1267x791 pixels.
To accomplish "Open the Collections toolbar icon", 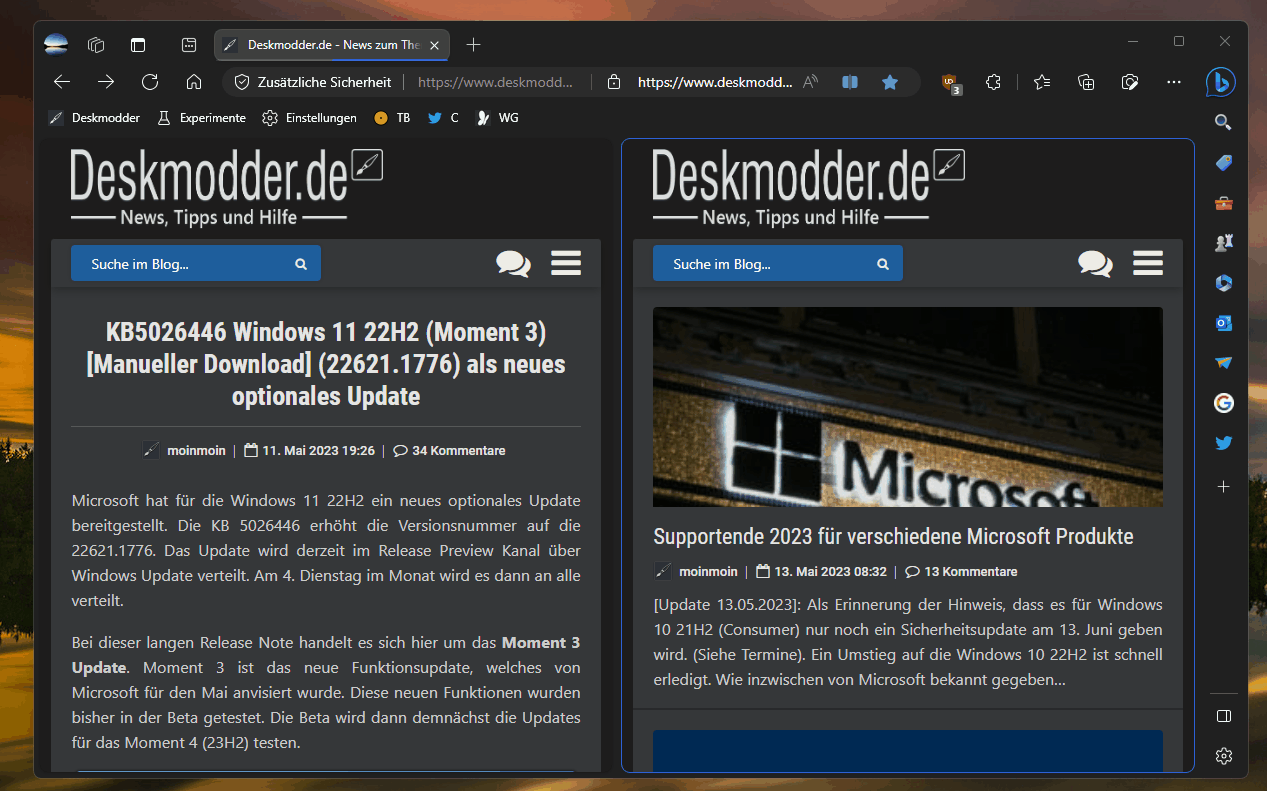I will [1086, 82].
